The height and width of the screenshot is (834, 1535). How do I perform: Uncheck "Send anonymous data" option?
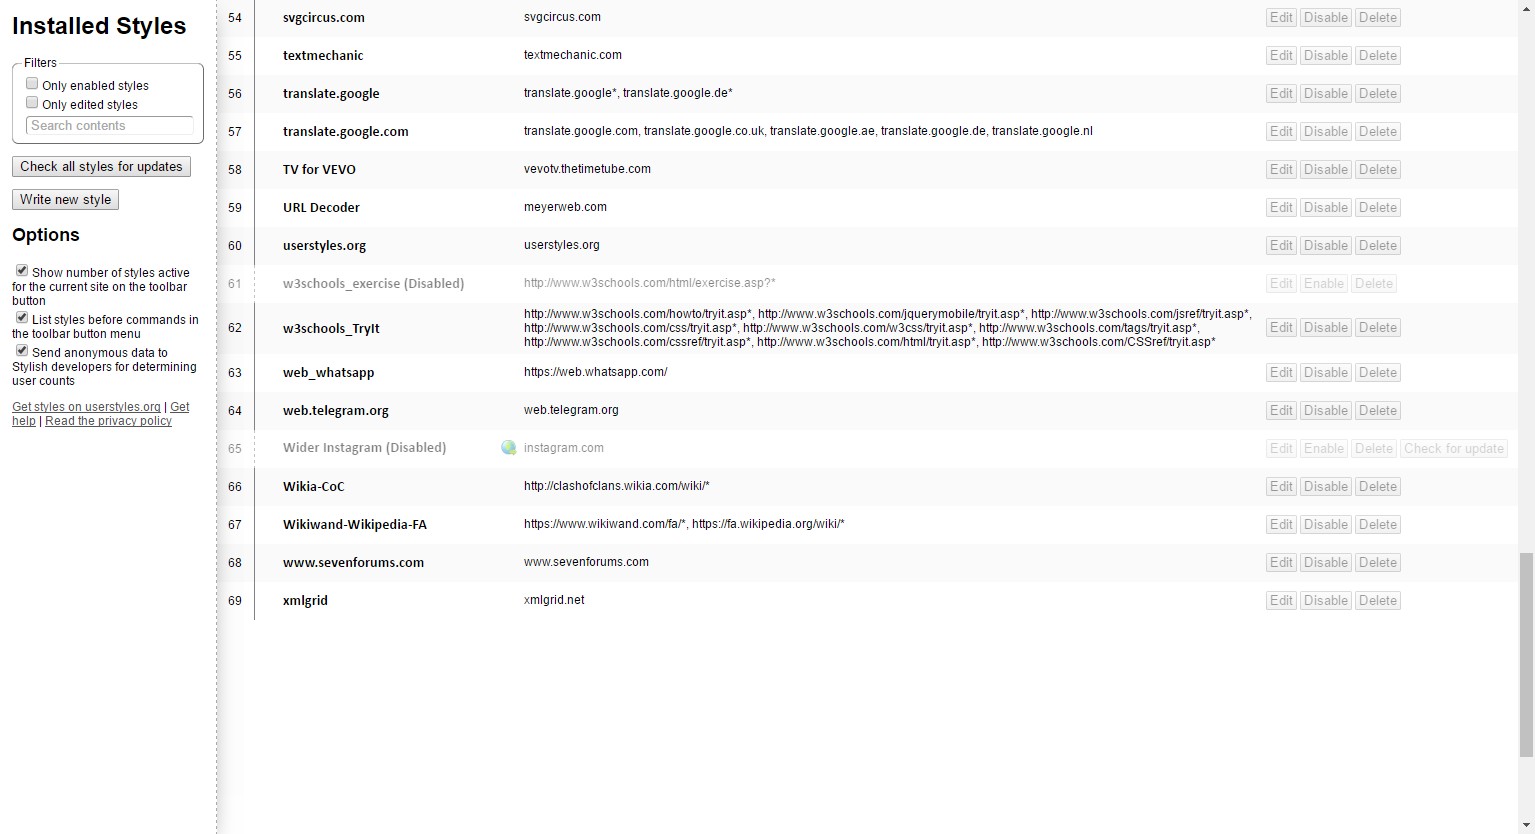[21, 350]
